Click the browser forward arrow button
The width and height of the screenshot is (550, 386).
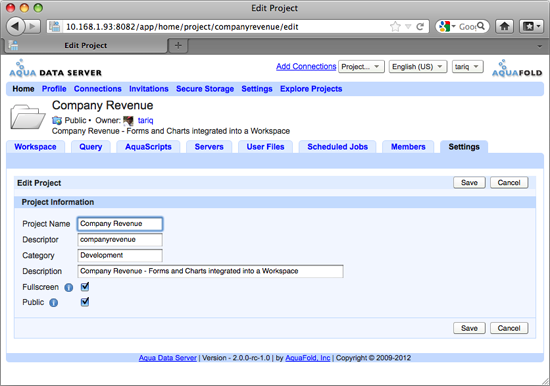tap(32, 26)
